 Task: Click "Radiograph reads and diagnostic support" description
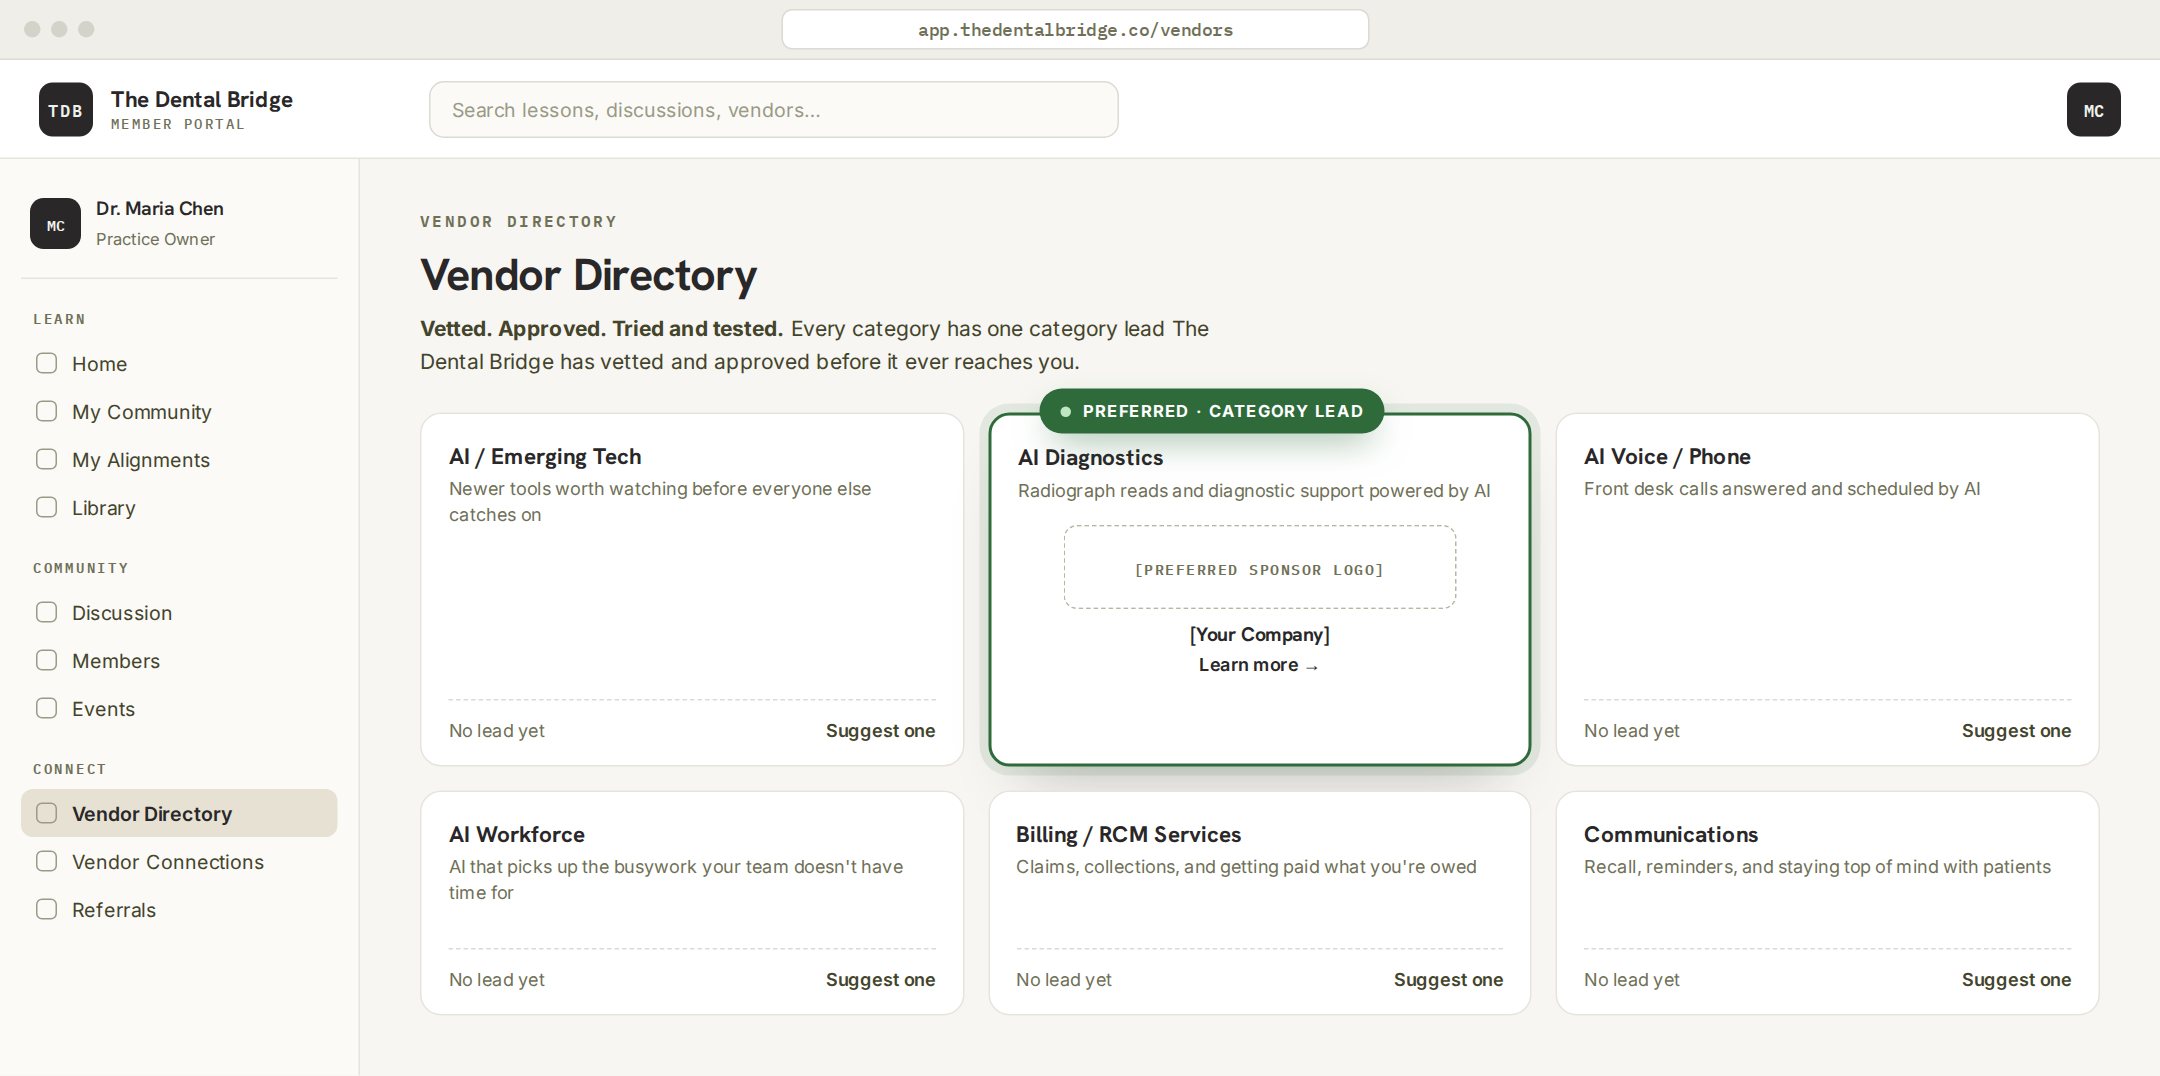(x=1254, y=491)
